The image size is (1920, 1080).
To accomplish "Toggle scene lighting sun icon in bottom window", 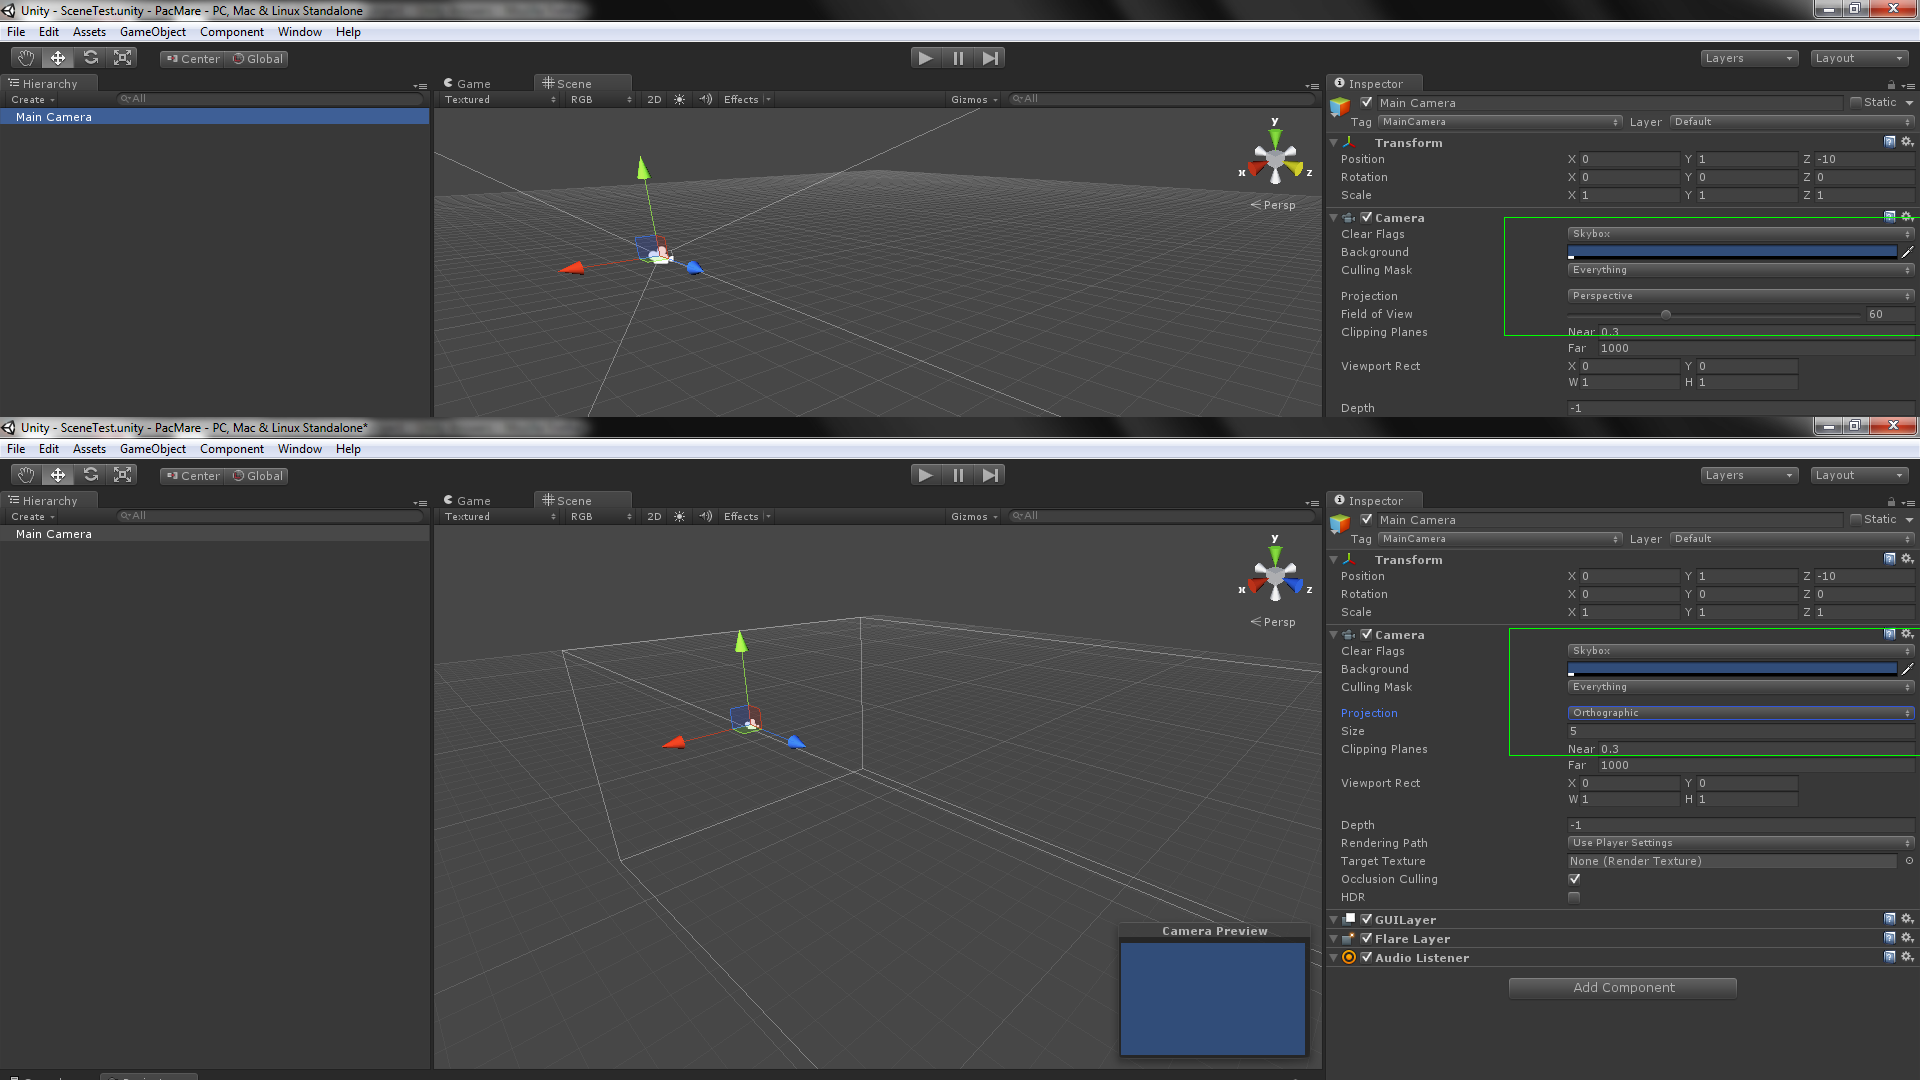I will click(x=680, y=516).
